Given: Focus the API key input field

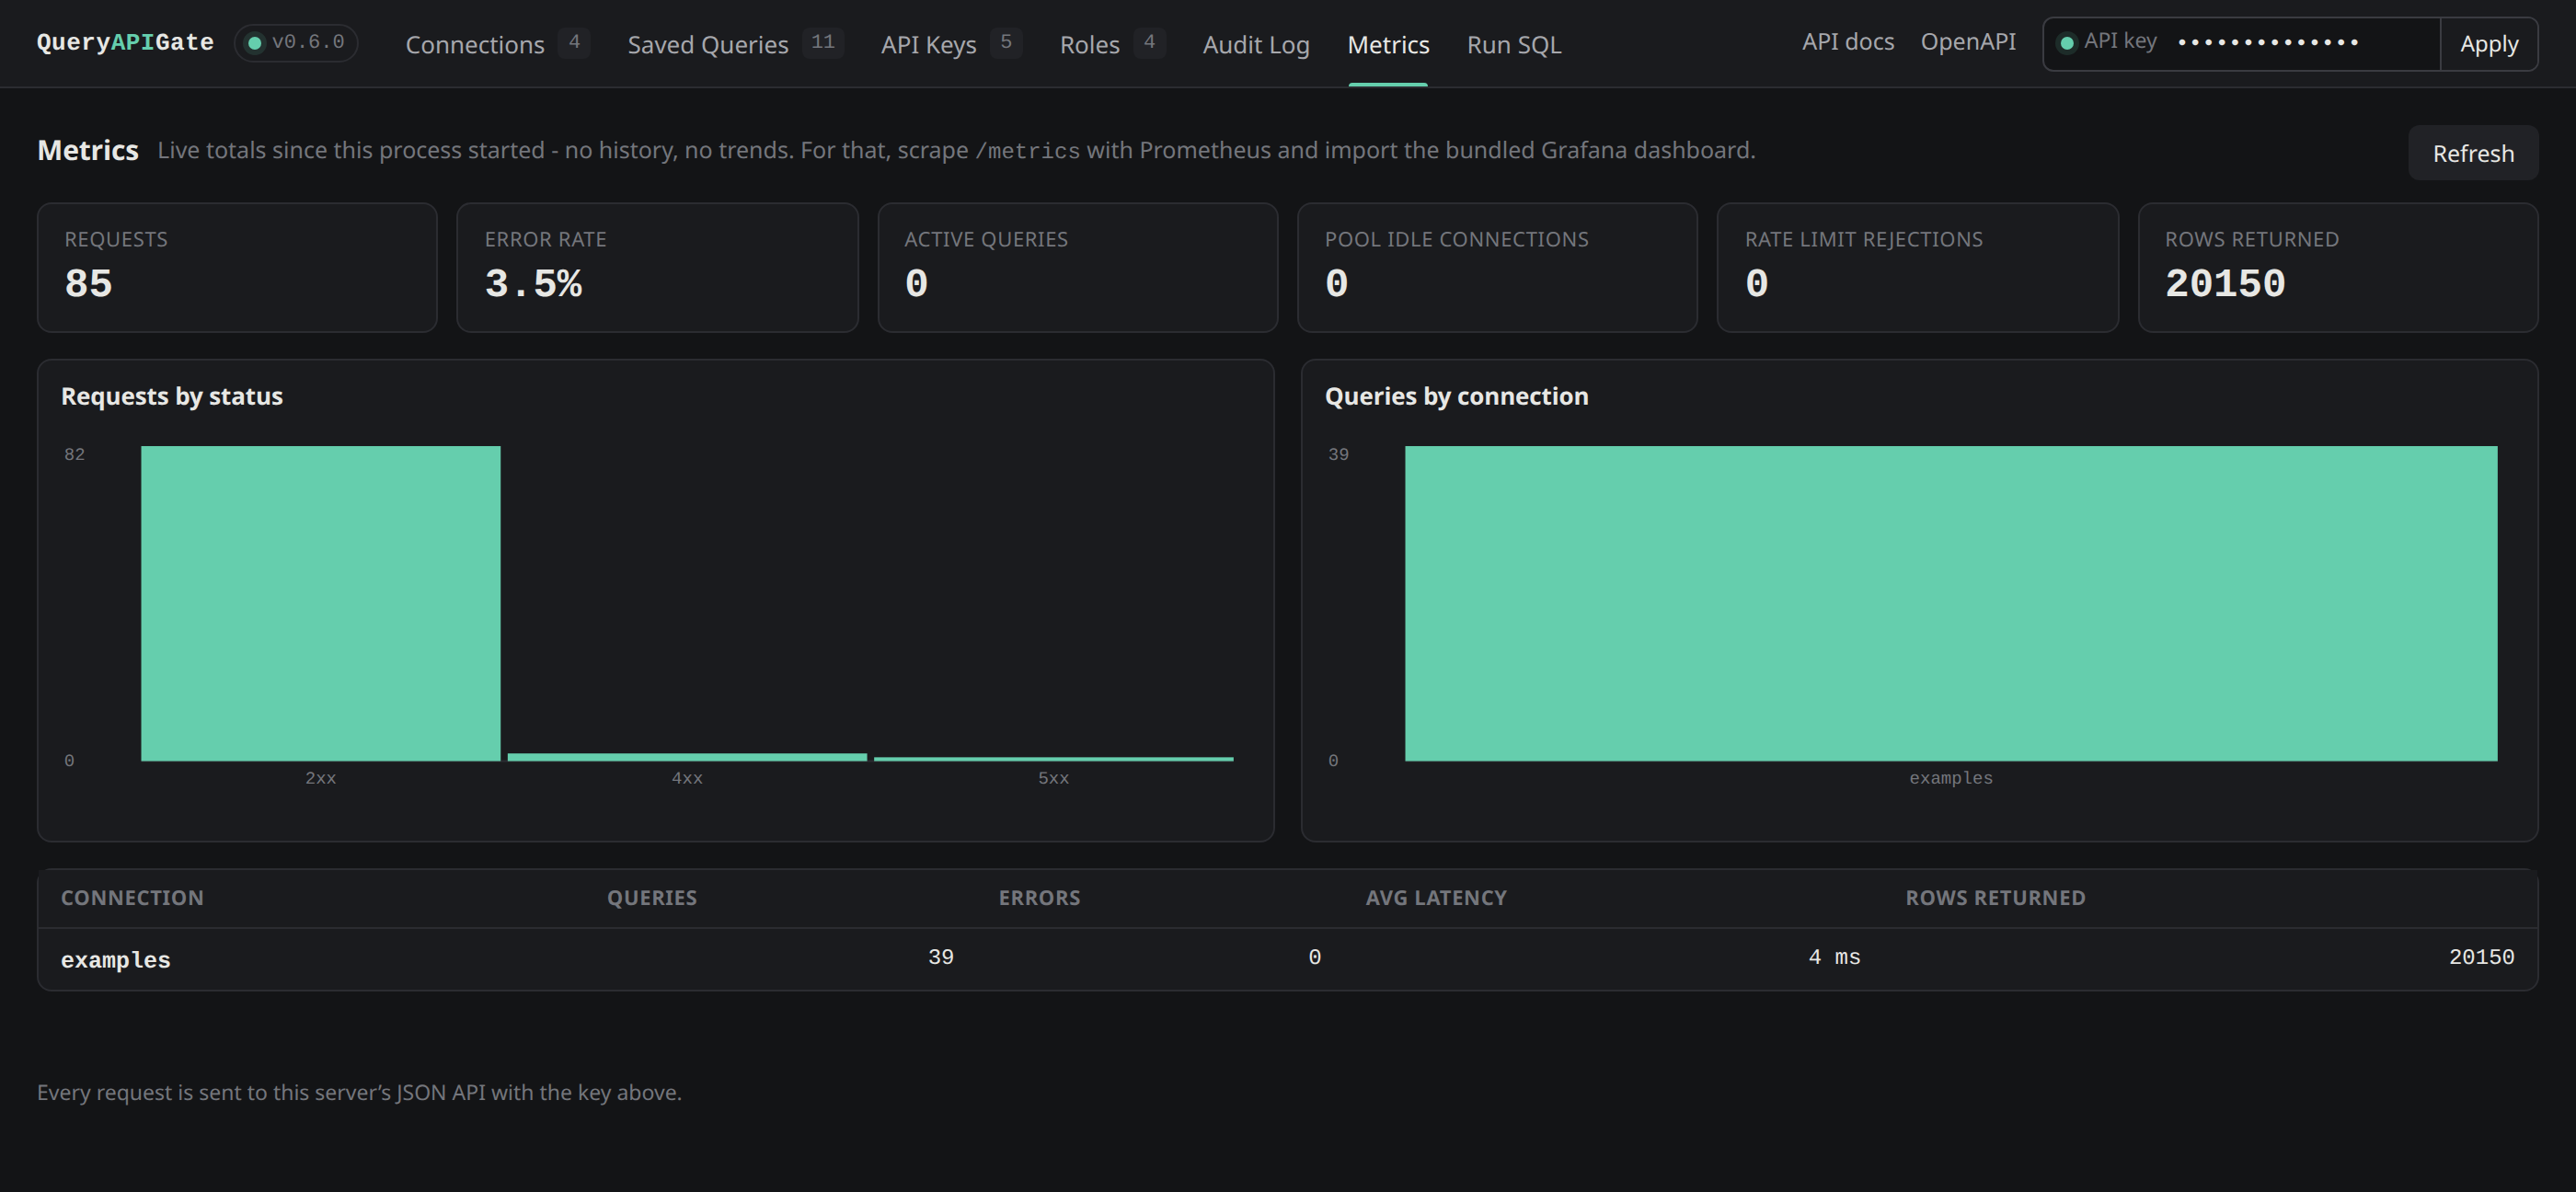Looking at the screenshot, I should click(x=2303, y=43).
